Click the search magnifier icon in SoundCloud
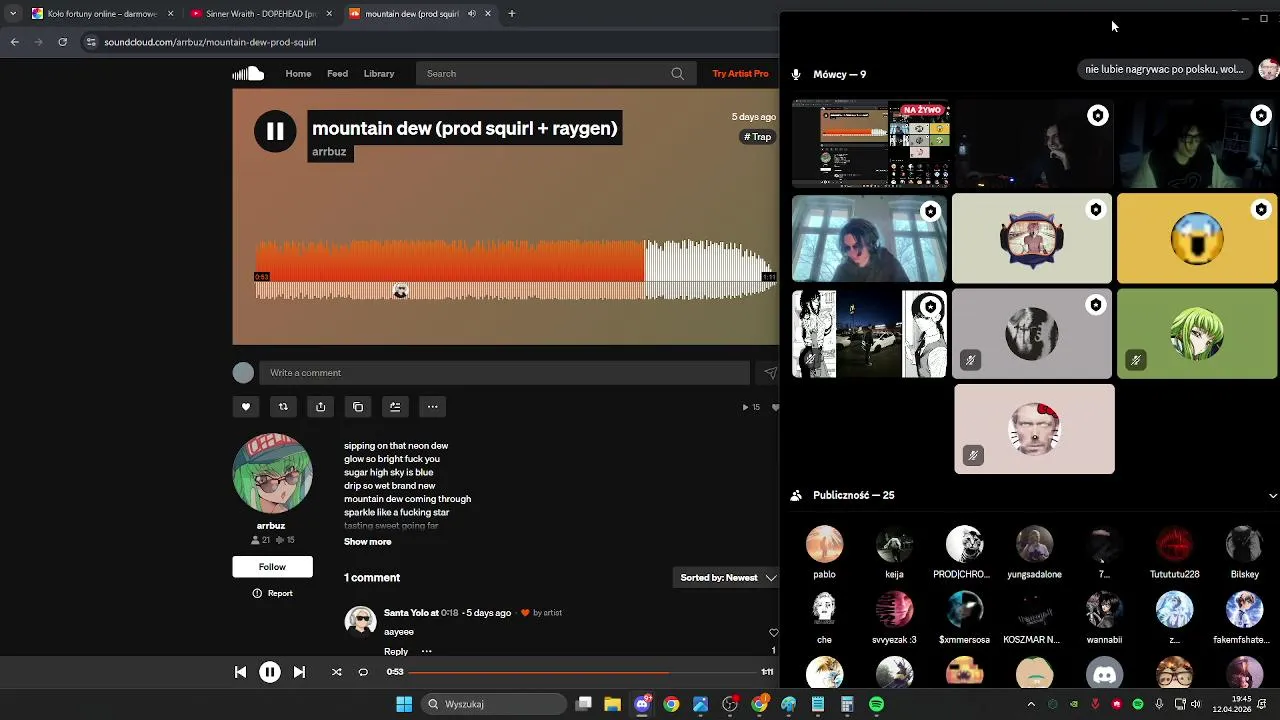The image size is (1280, 720). [x=677, y=73]
